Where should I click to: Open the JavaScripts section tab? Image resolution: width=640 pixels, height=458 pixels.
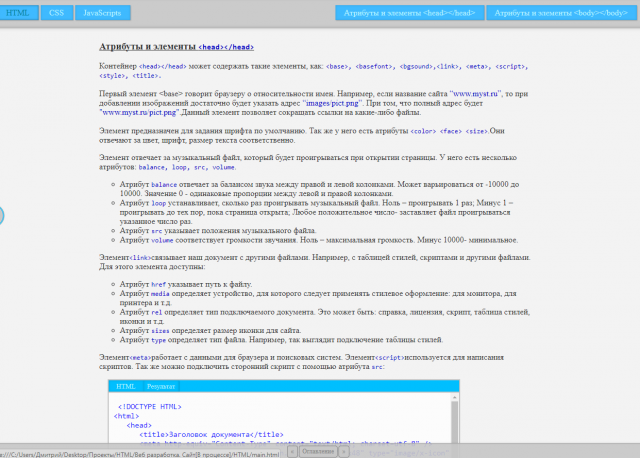point(102,13)
